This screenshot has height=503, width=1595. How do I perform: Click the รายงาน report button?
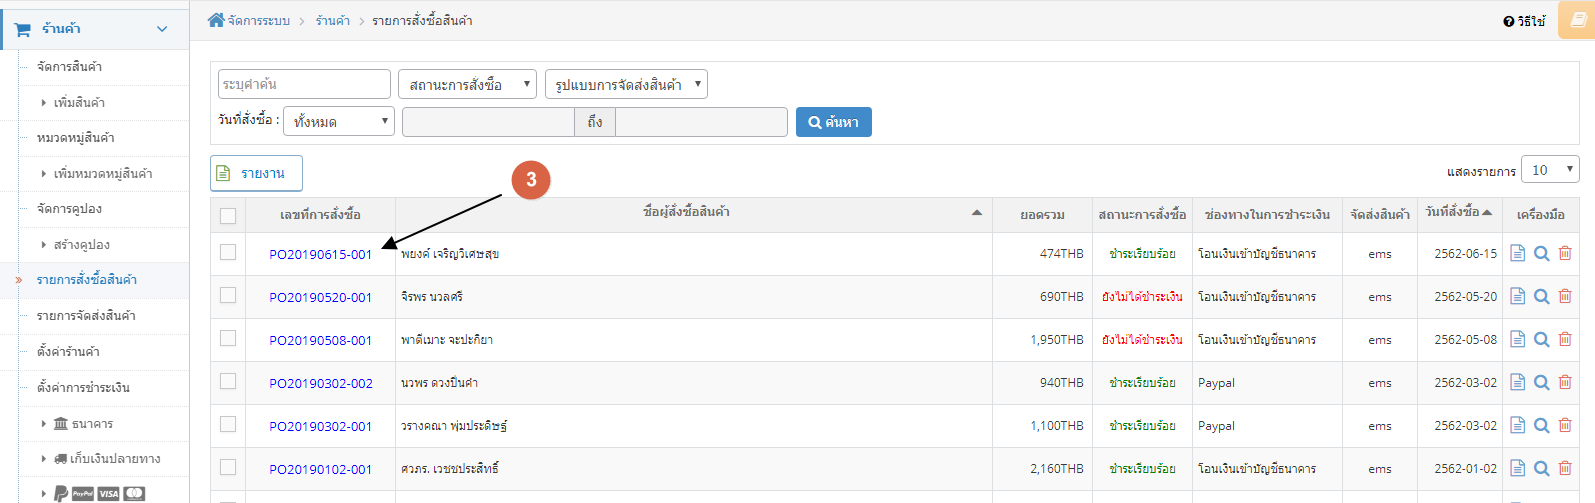[x=256, y=173]
